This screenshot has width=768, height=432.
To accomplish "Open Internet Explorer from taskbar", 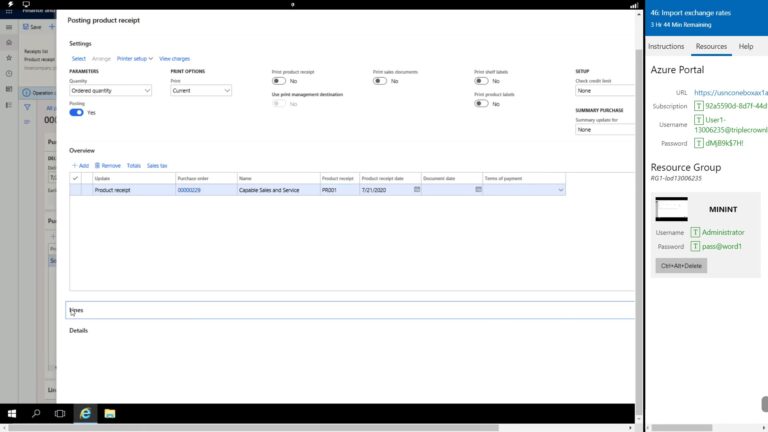I will pyautogui.click(x=85, y=414).
